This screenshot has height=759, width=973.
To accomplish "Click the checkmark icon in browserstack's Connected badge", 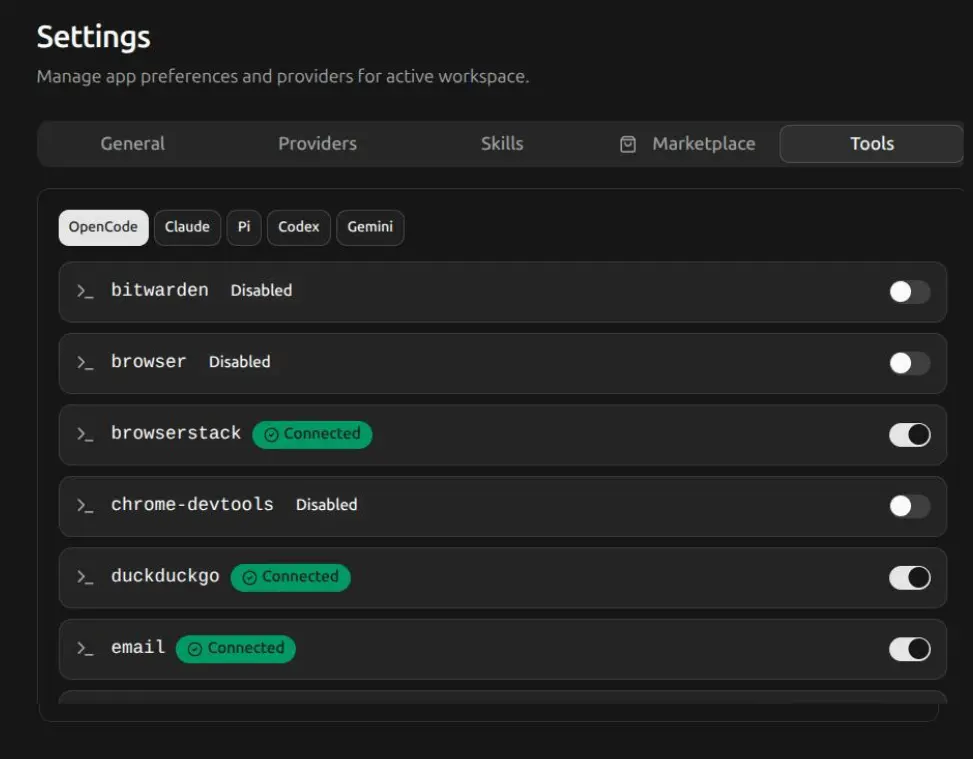I will point(271,435).
